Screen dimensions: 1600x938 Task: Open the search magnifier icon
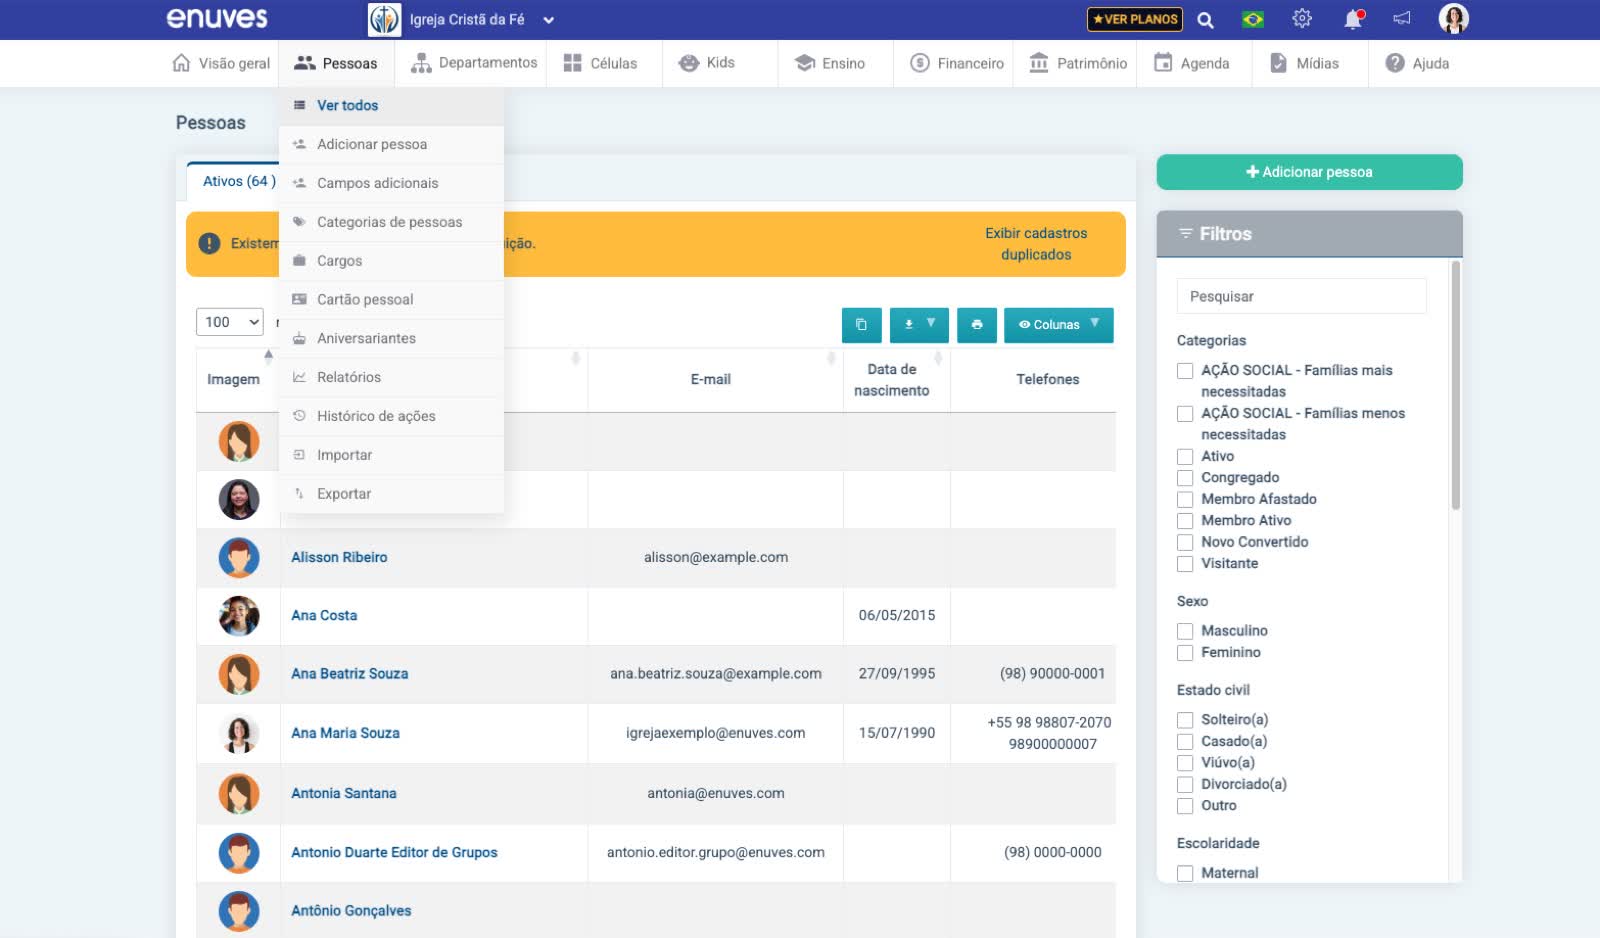[1205, 20]
